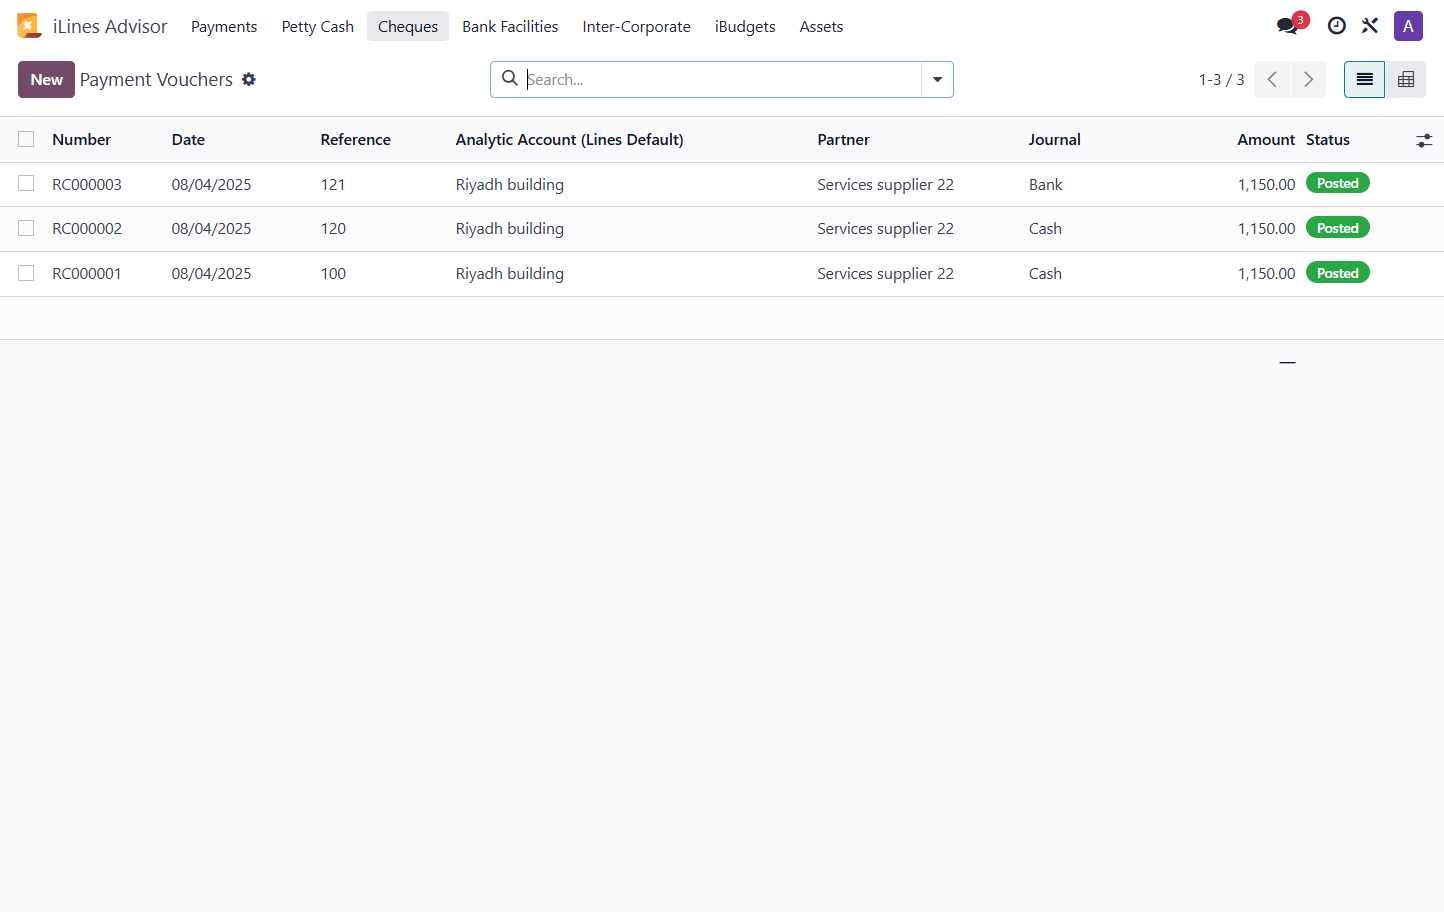Create a New payment voucher
1444x912 pixels.
tap(46, 79)
